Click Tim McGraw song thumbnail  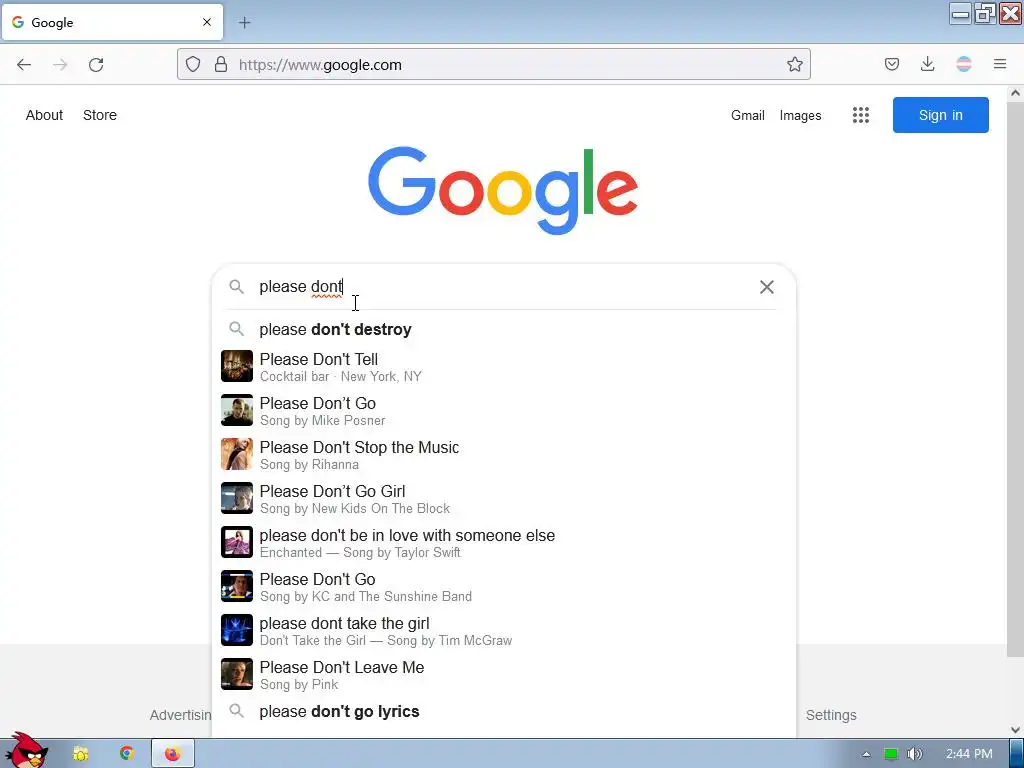pos(236,630)
